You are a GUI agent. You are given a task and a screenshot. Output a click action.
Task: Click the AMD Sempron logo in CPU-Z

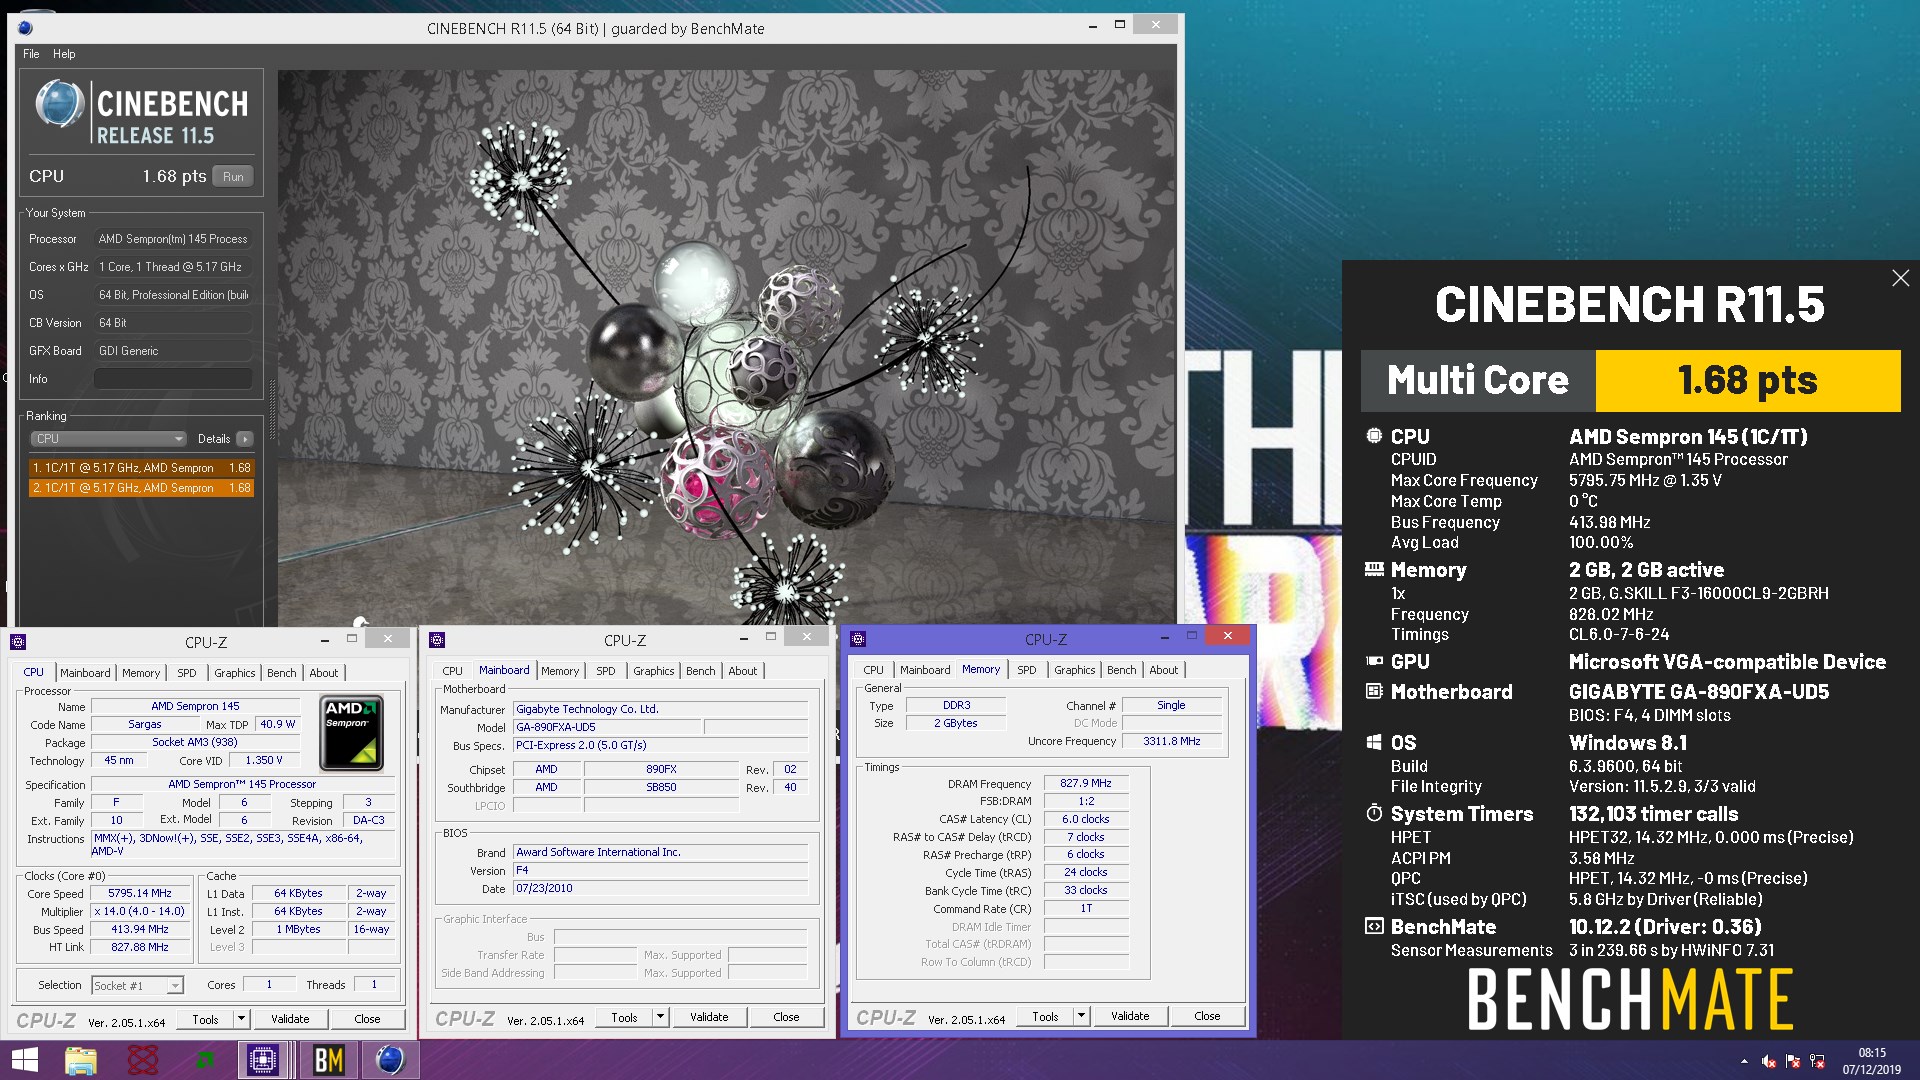pos(351,733)
